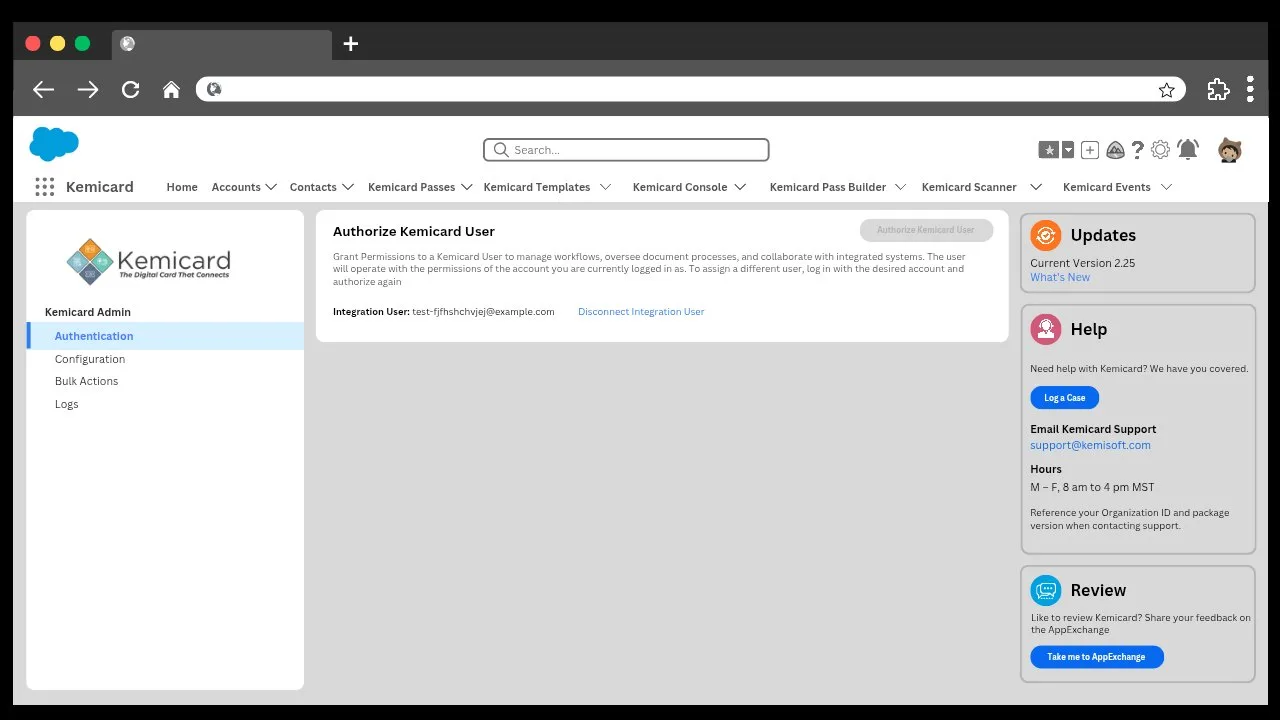Screen dimensions: 1280x720
Task: Open the Notifications bell
Action: [1188, 150]
